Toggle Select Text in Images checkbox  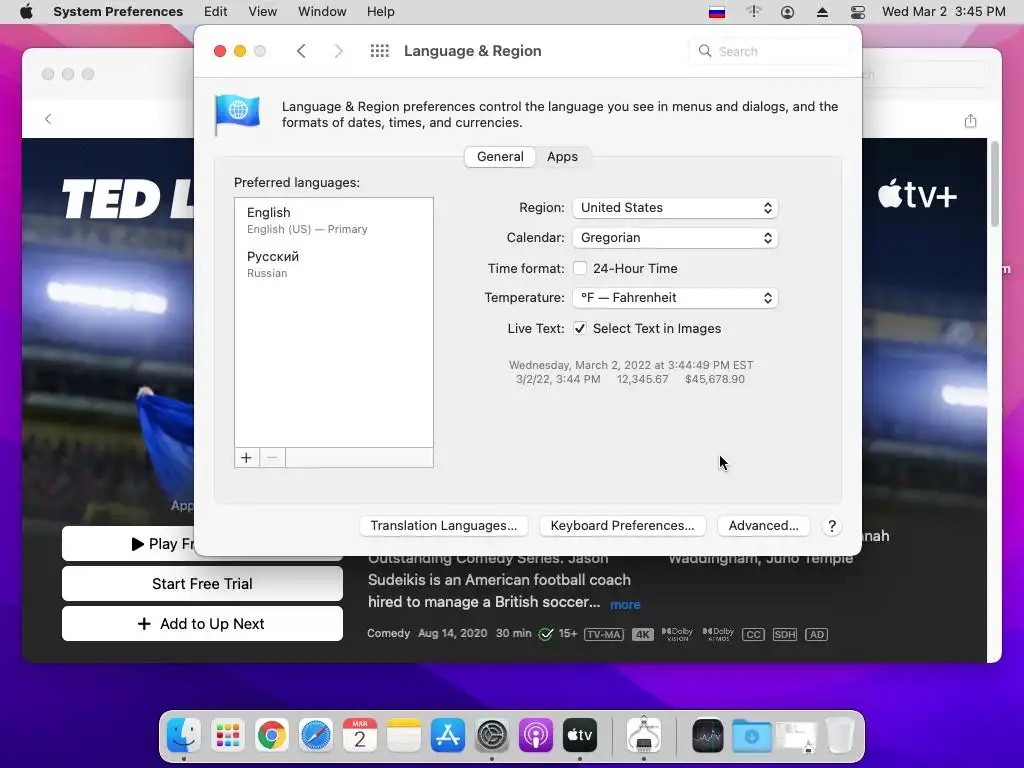580,328
